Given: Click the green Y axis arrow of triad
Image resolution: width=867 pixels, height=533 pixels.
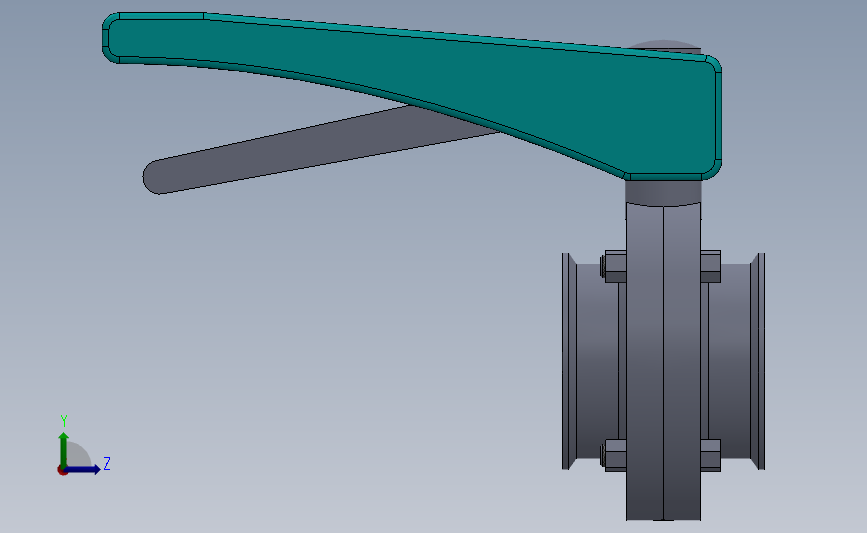Looking at the screenshot, I should pyautogui.click(x=64, y=449).
